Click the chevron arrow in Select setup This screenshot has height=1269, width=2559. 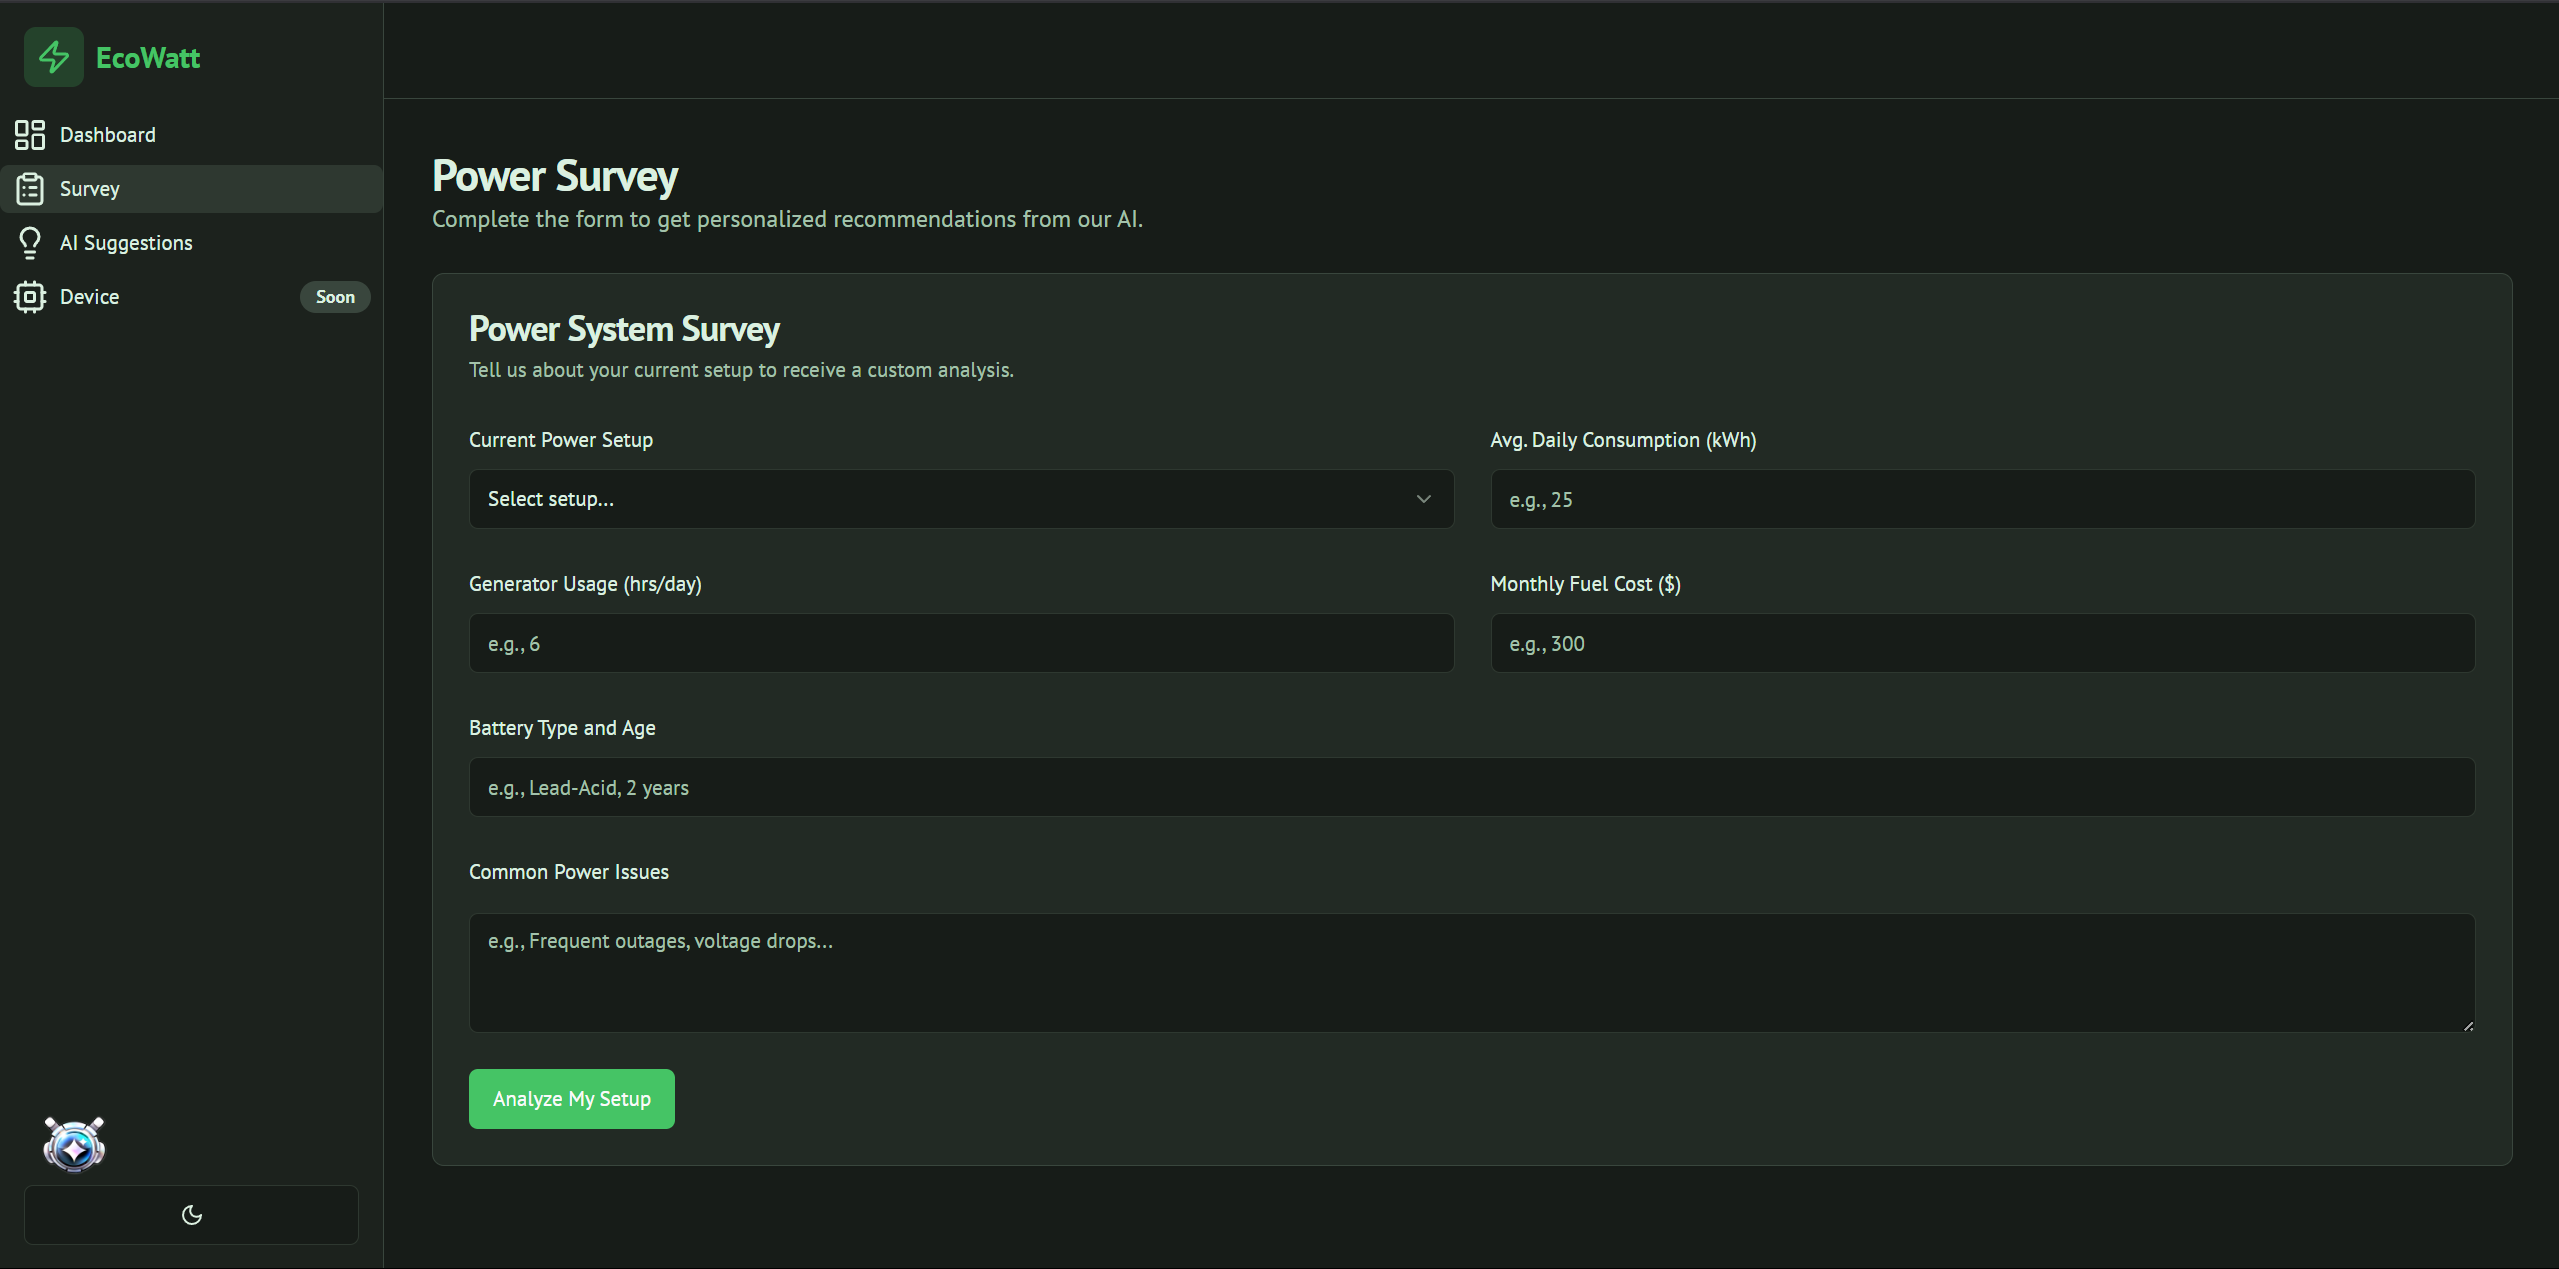click(1423, 499)
